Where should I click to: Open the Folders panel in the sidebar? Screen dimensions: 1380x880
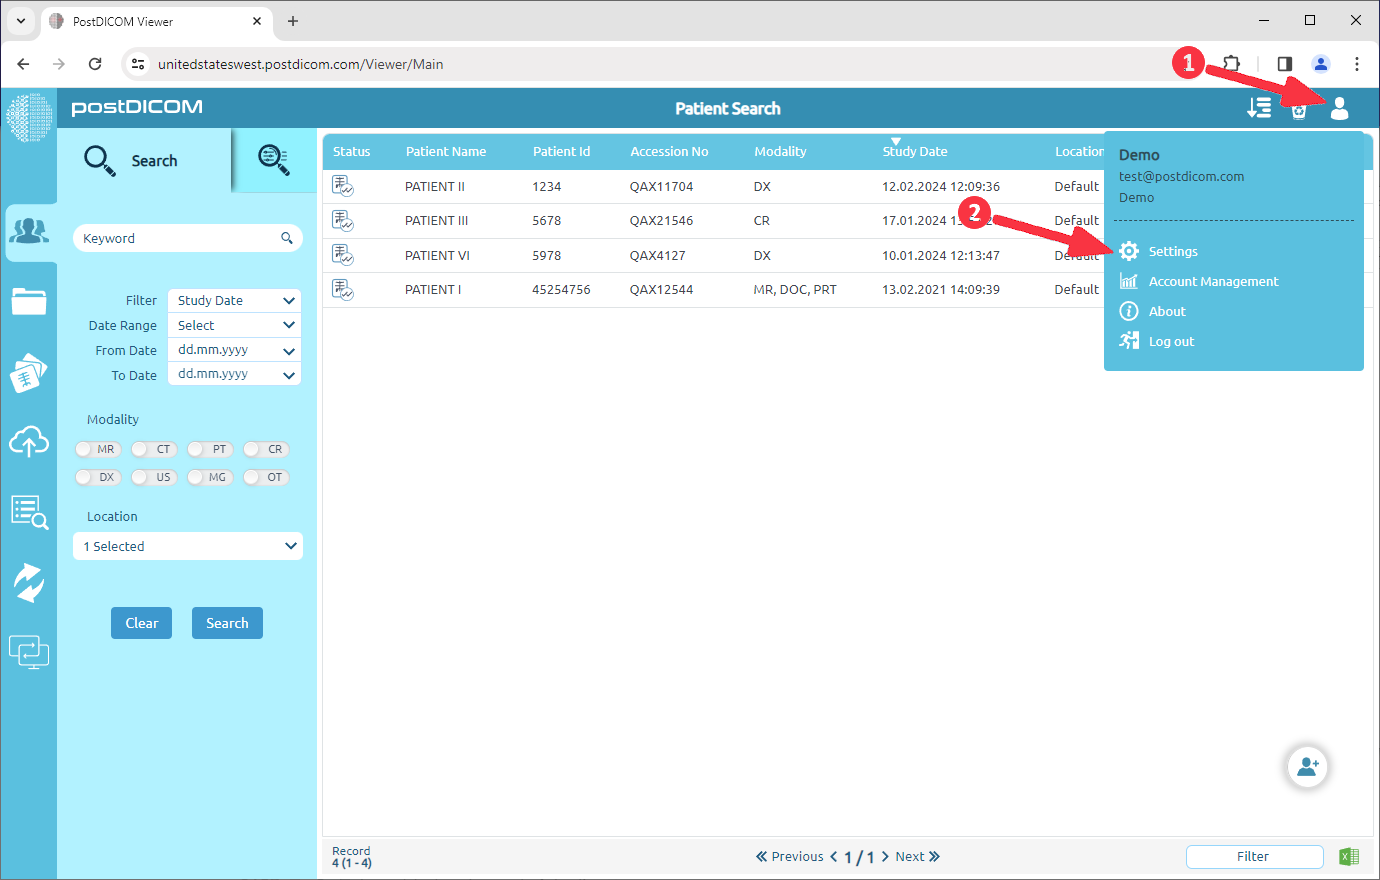pyautogui.click(x=30, y=301)
